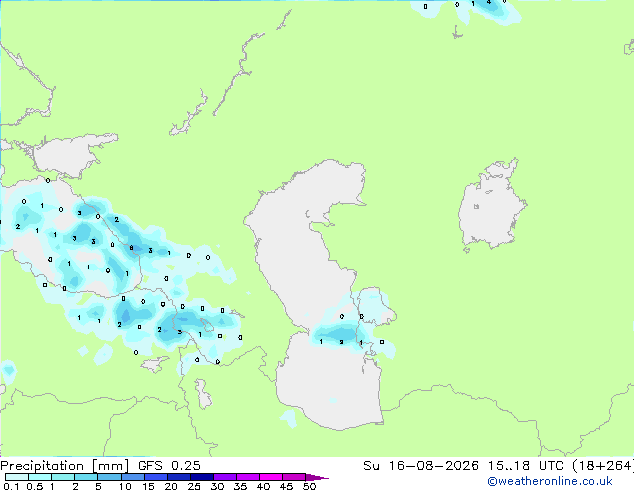Click the 30–35 mm purple legend swatch
Screen dimensions: 634x490
[x=224, y=477]
